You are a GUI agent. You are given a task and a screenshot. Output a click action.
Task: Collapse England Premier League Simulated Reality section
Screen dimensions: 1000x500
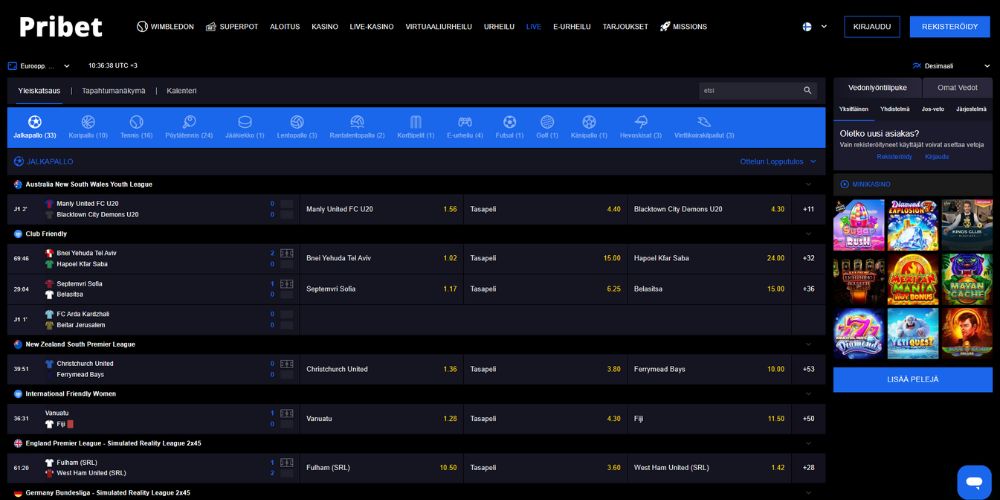click(808, 443)
